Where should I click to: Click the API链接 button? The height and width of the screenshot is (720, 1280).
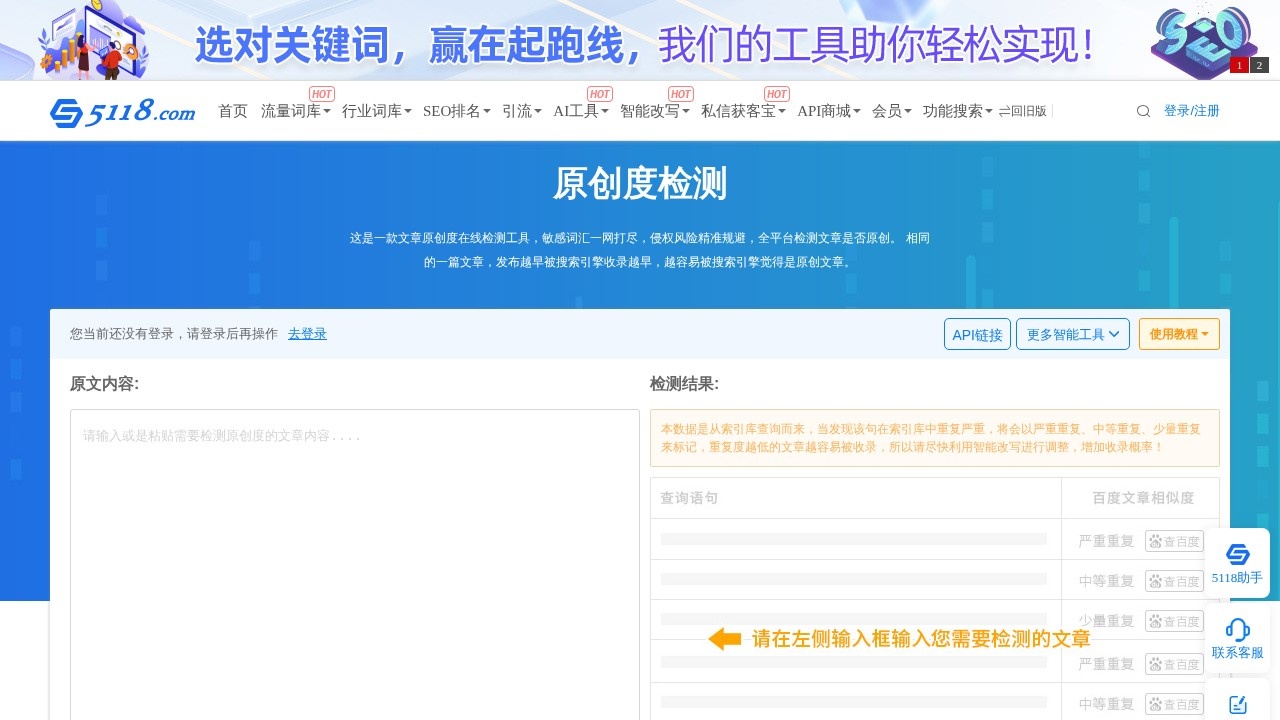[x=977, y=334]
